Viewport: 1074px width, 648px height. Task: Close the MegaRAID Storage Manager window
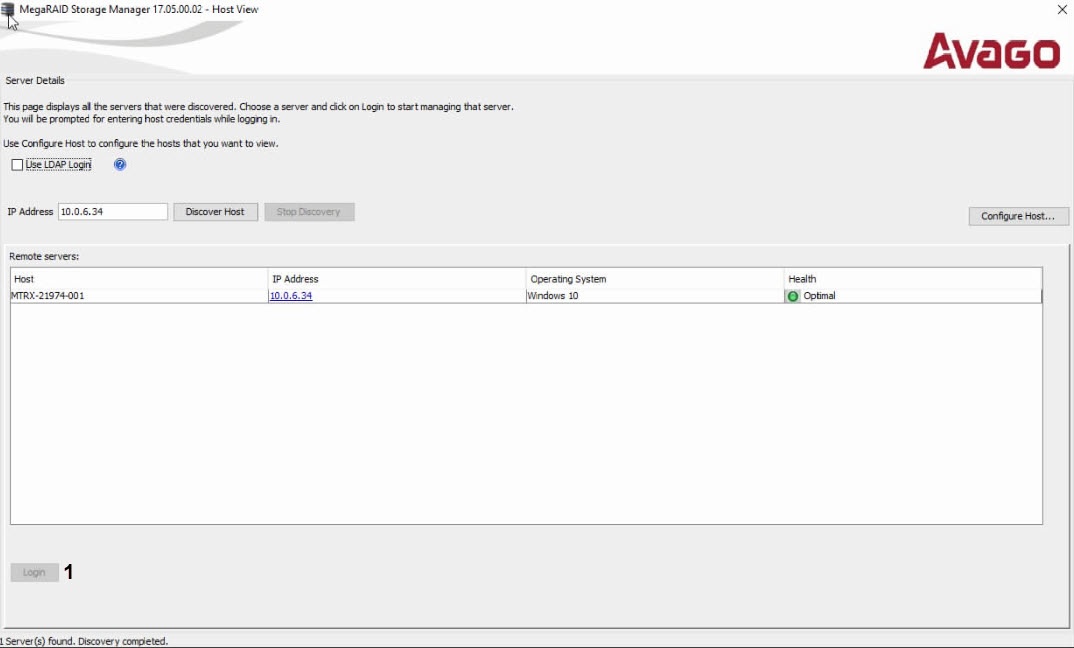click(x=1061, y=10)
